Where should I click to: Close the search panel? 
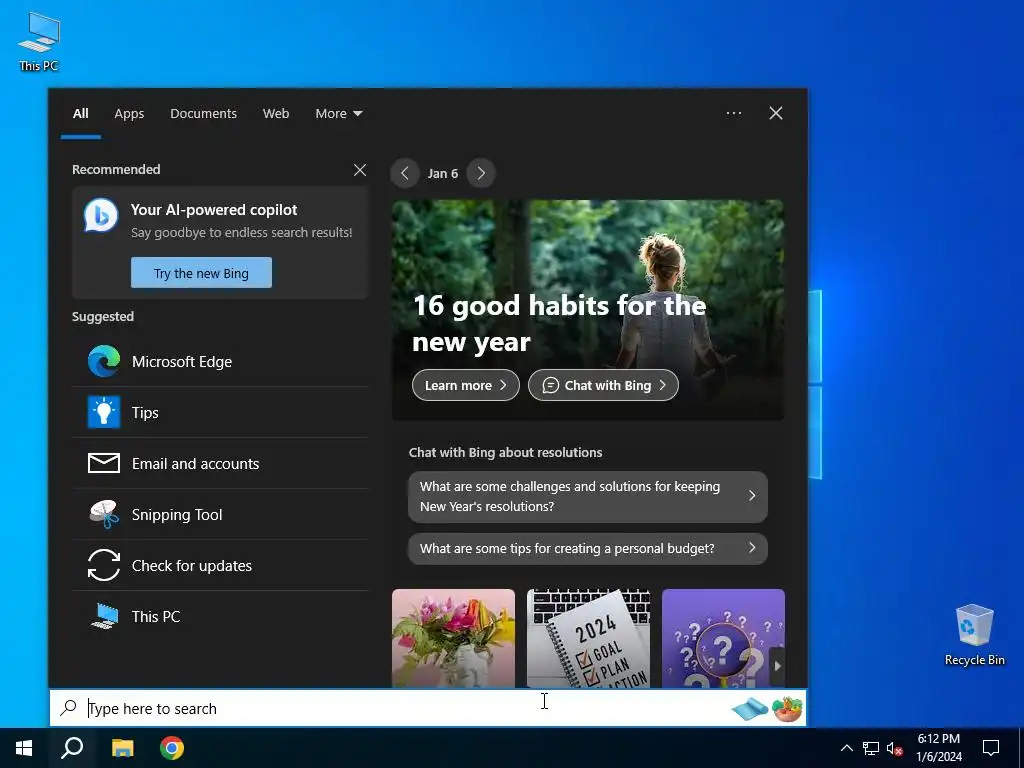pyautogui.click(x=776, y=113)
